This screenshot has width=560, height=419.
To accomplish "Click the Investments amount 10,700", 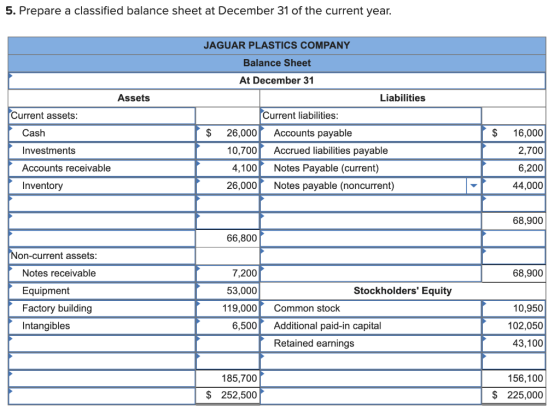I will coord(228,151).
